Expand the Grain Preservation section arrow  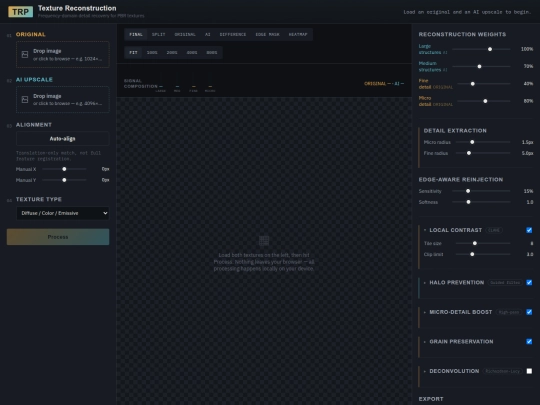tap(425, 342)
